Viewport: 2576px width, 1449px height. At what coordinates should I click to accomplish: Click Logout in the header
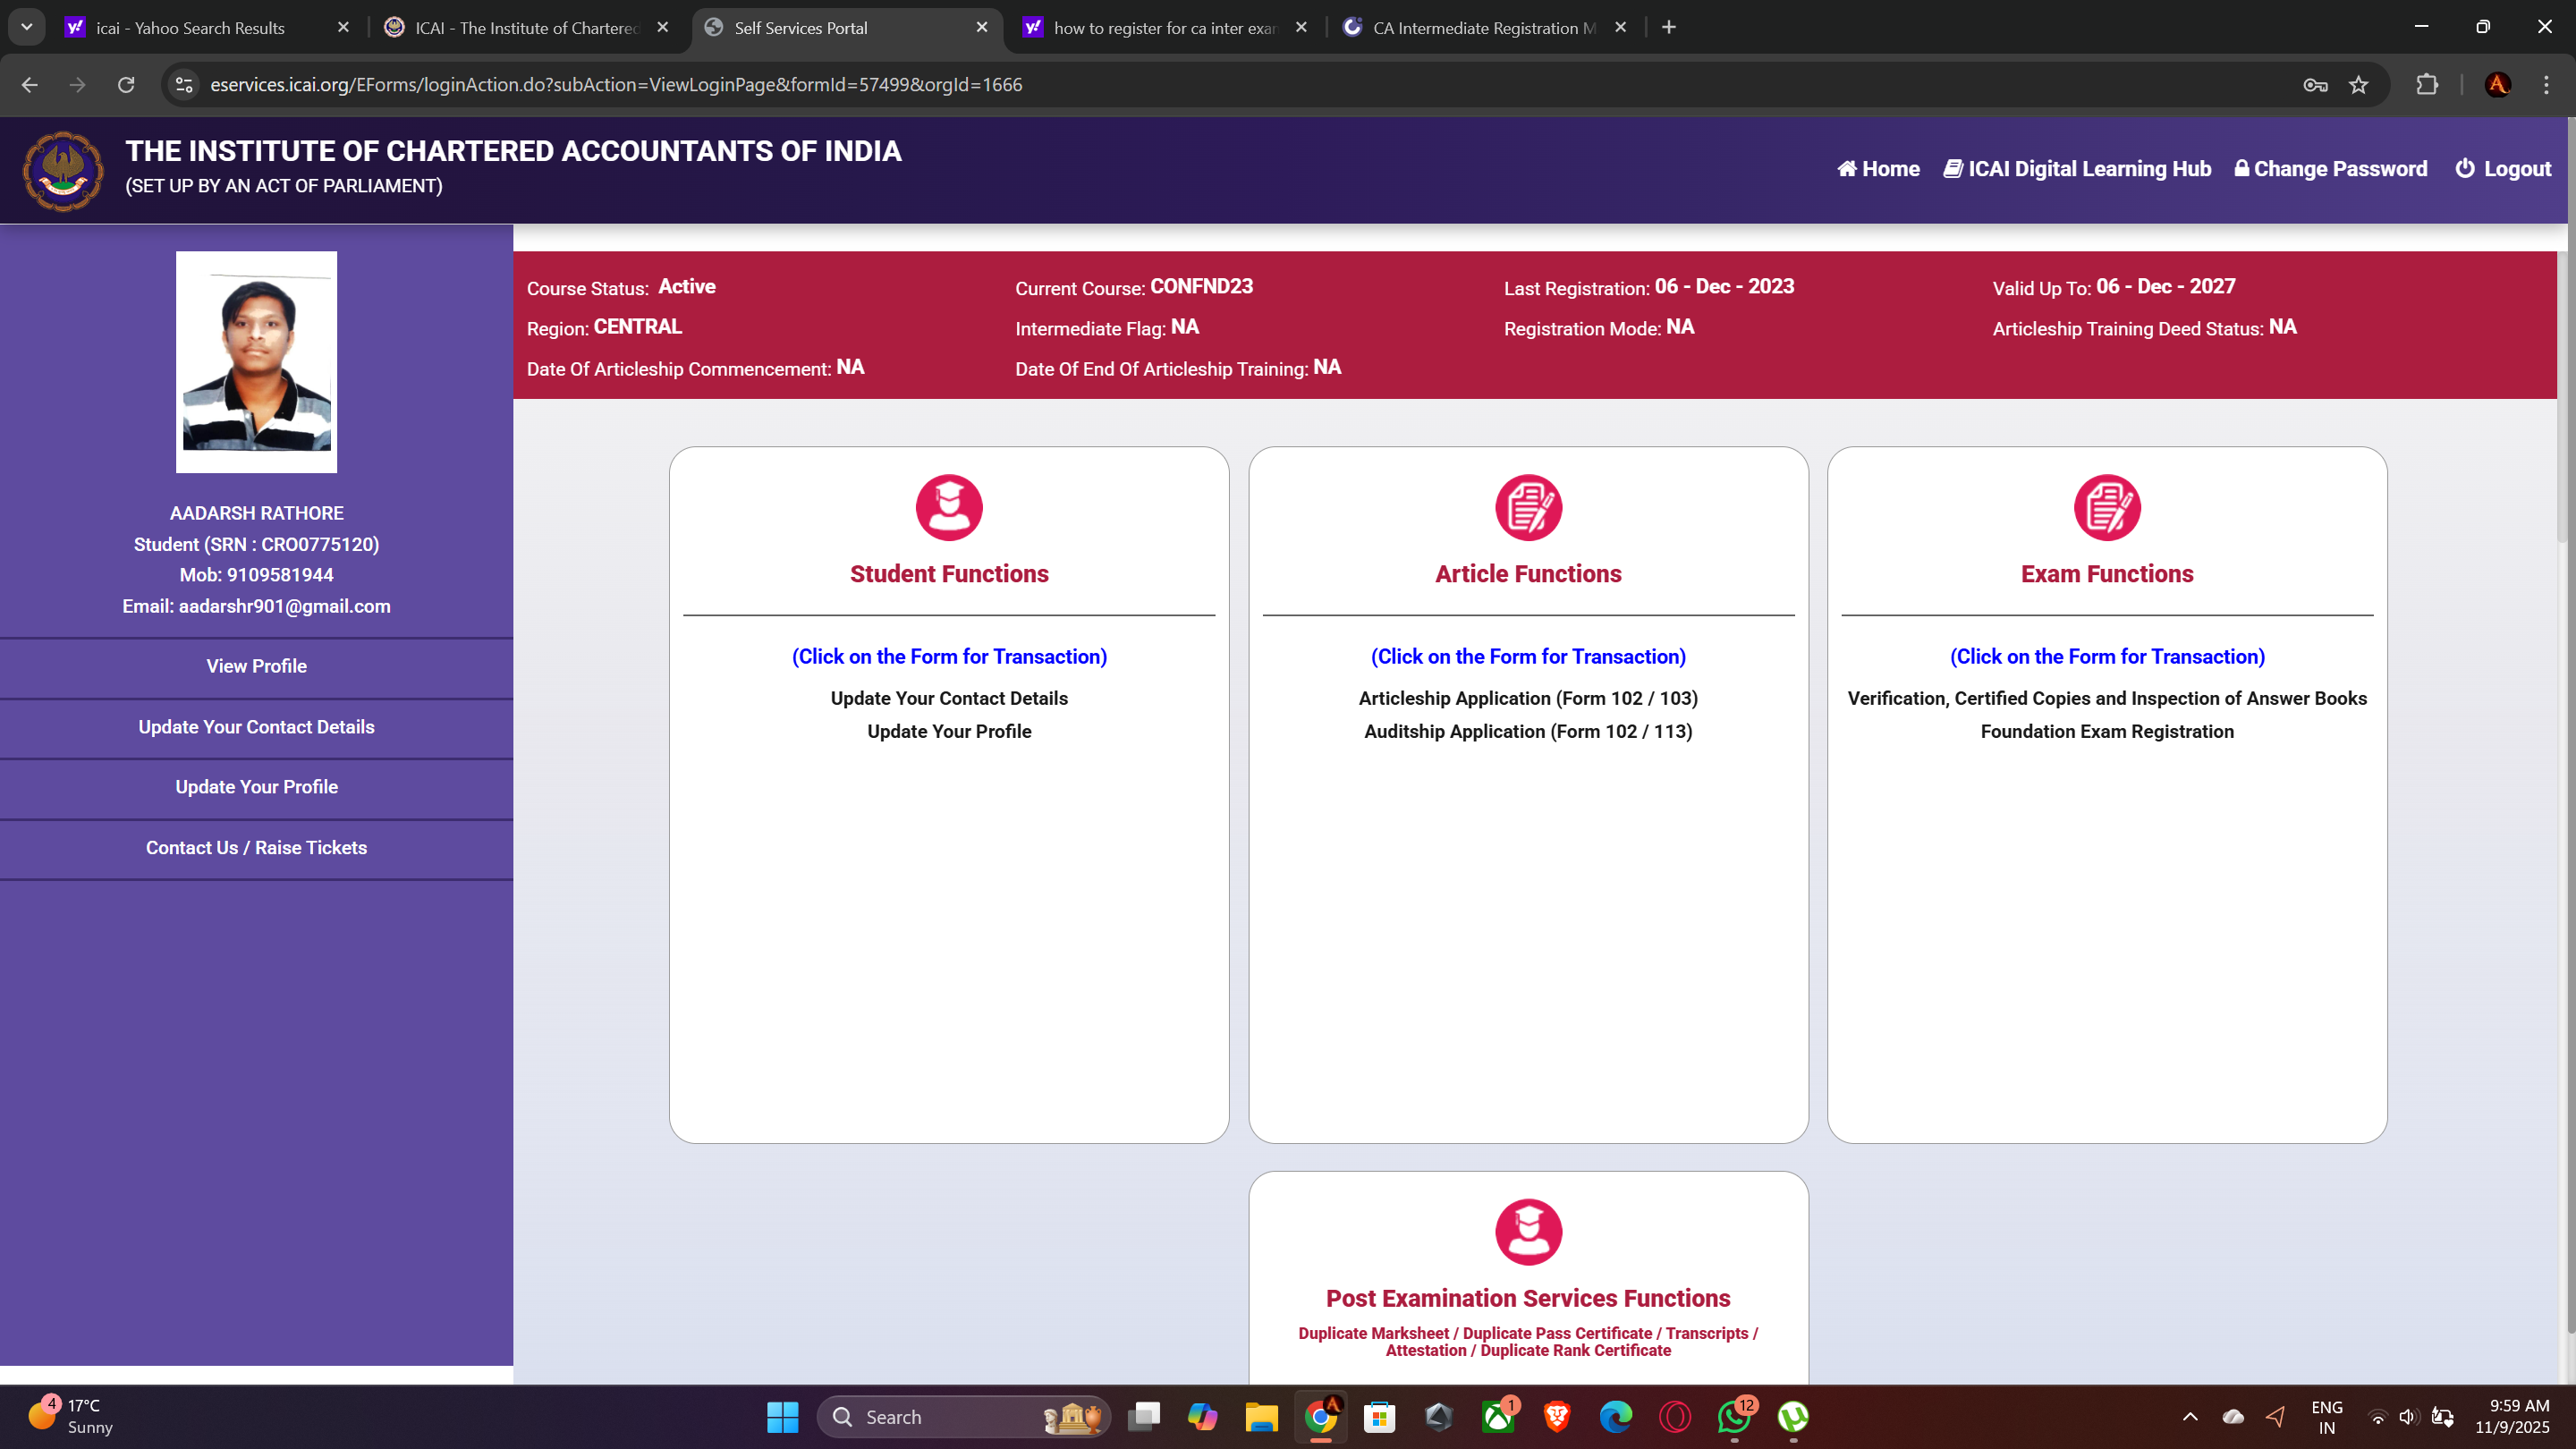[x=2503, y=169]
